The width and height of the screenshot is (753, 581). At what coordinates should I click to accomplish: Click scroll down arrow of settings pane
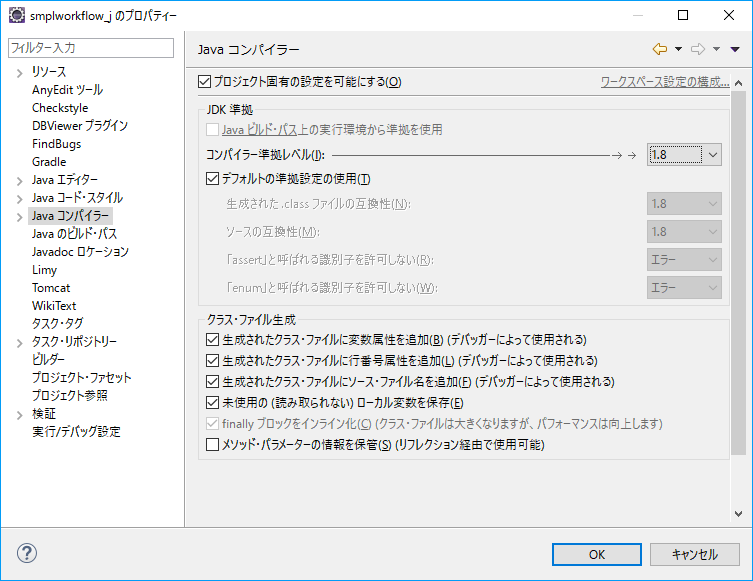pos(739,514)
